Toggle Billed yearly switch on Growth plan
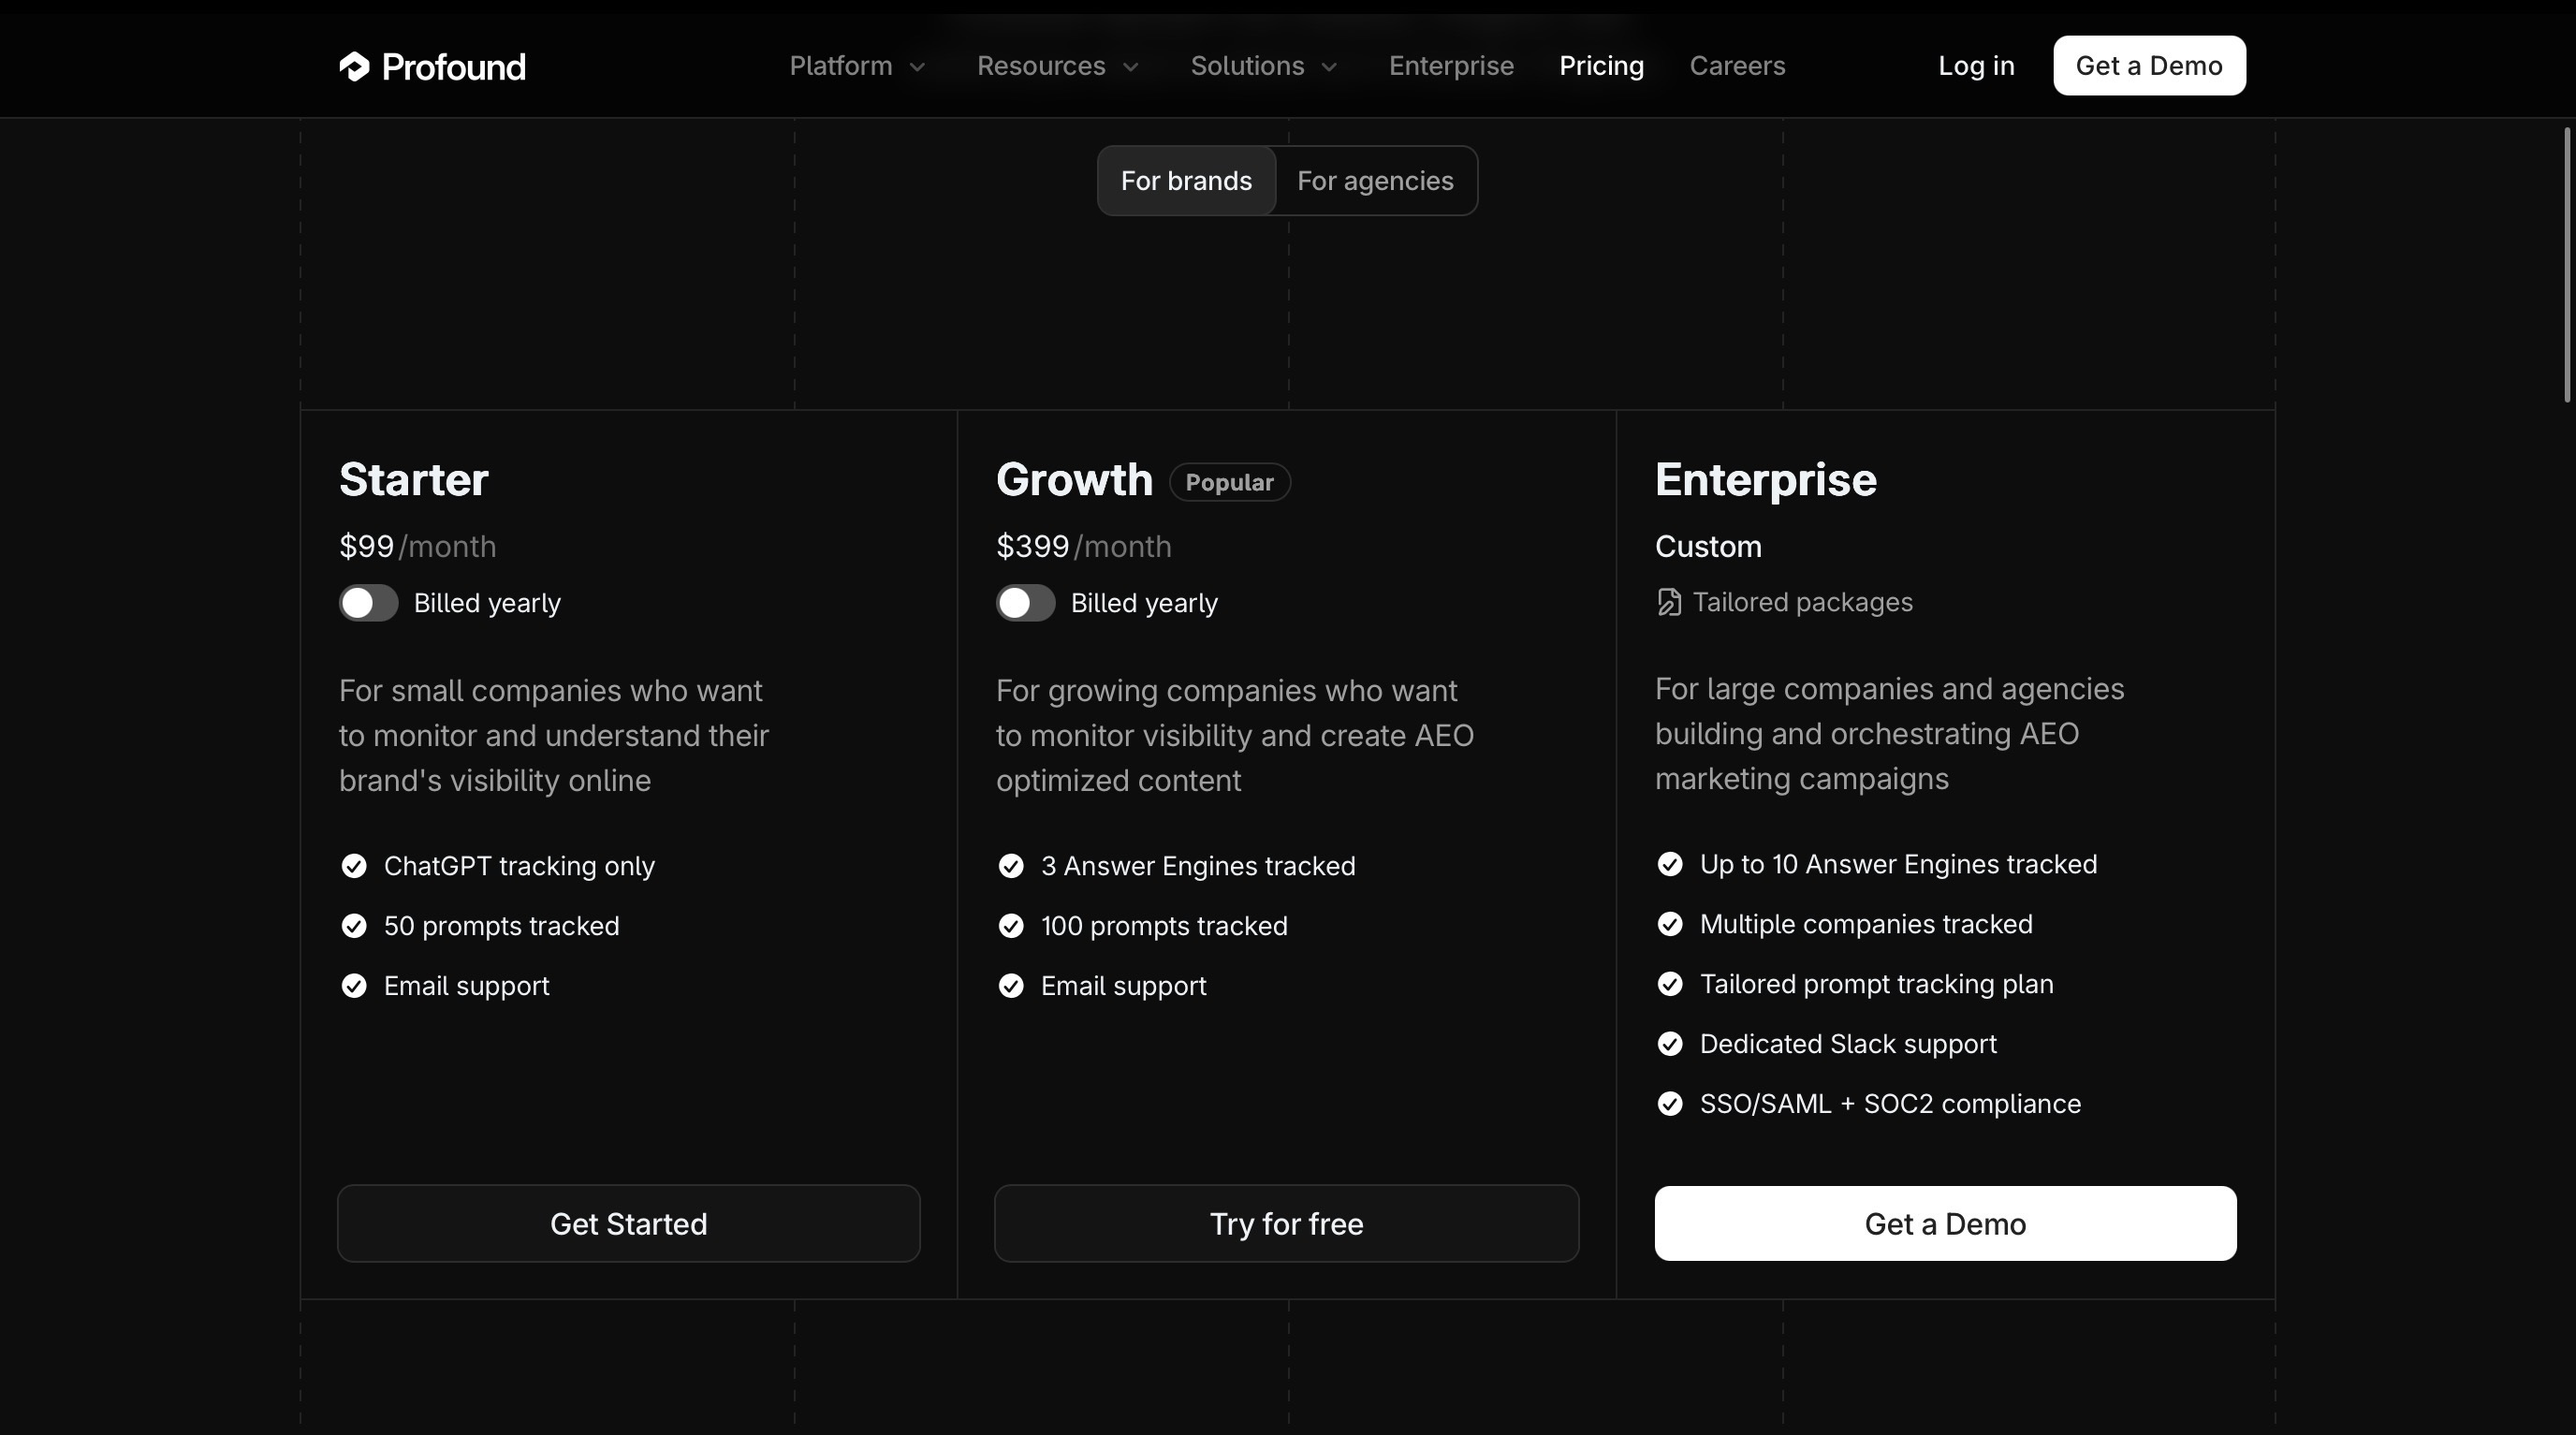 pos(1025,603)
